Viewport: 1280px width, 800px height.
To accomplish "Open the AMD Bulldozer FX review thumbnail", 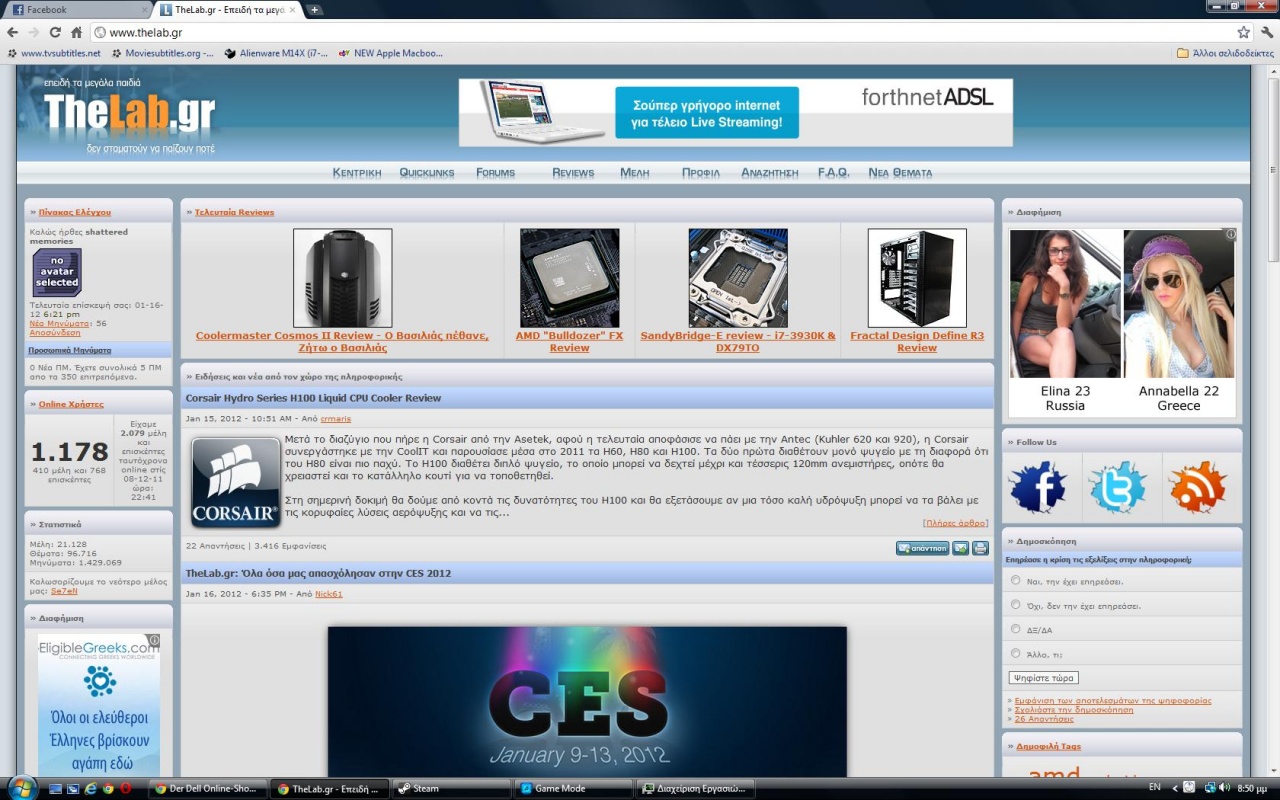I will (569, 278).
